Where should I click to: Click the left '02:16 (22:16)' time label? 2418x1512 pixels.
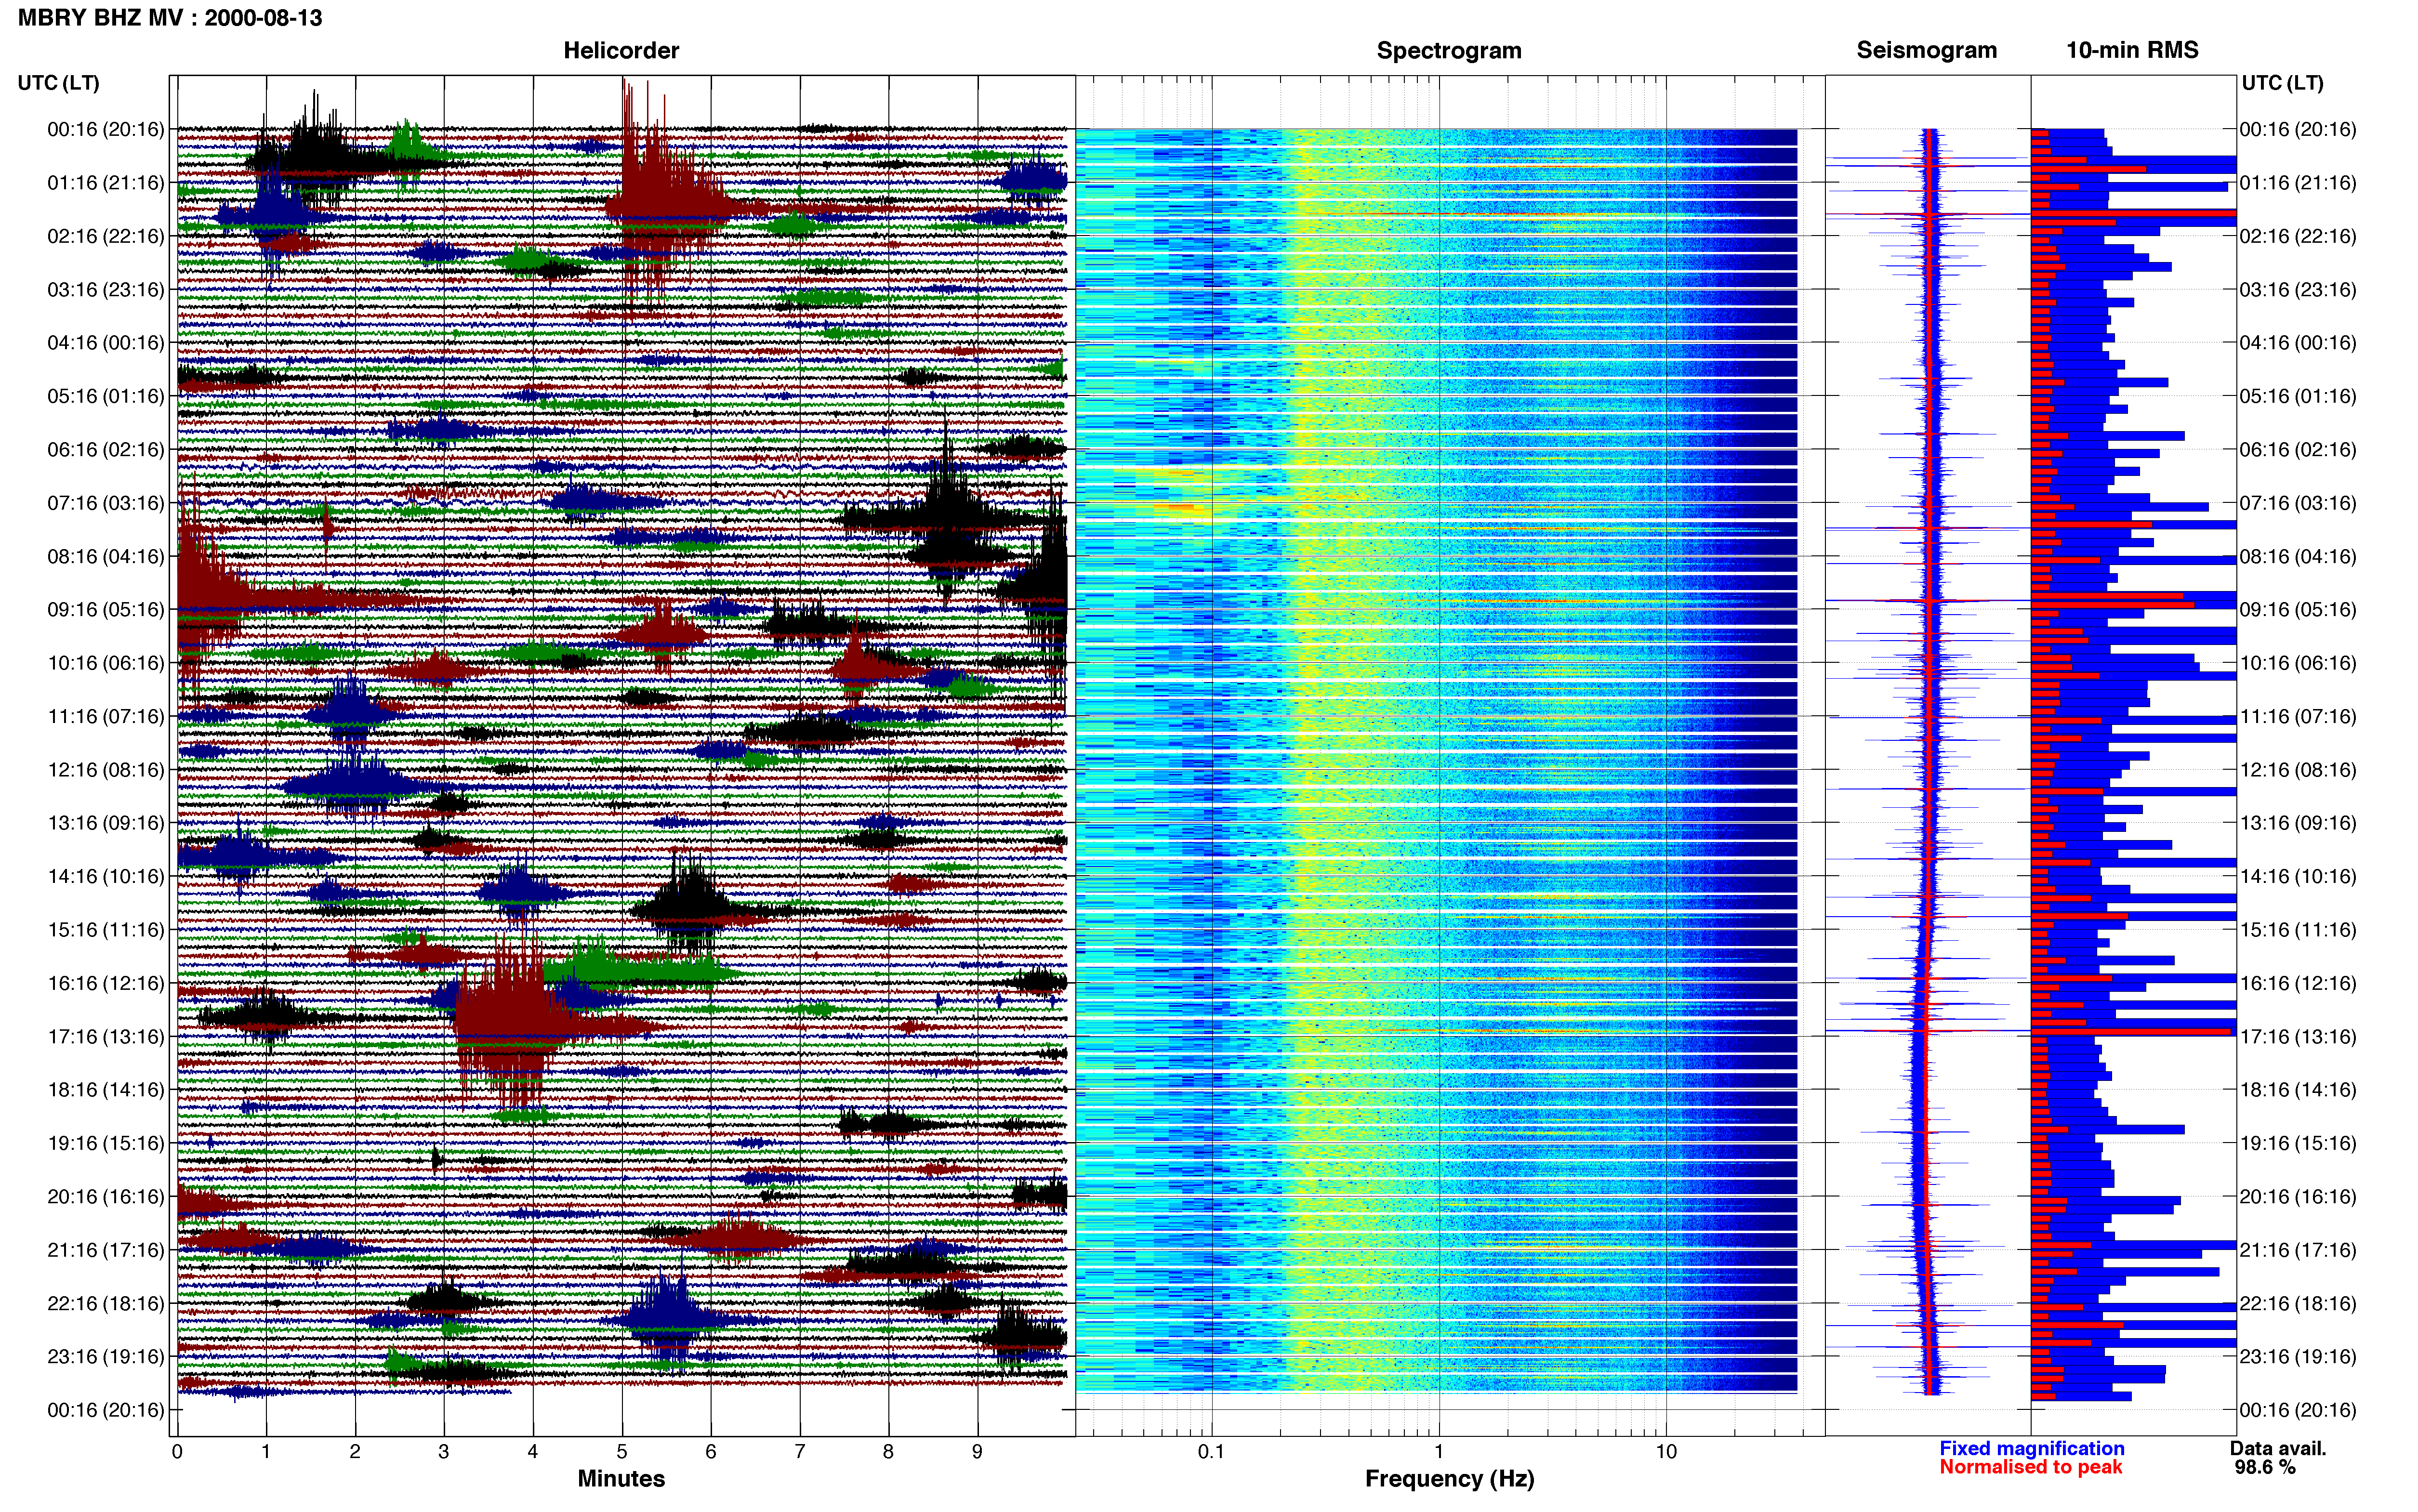106,236
